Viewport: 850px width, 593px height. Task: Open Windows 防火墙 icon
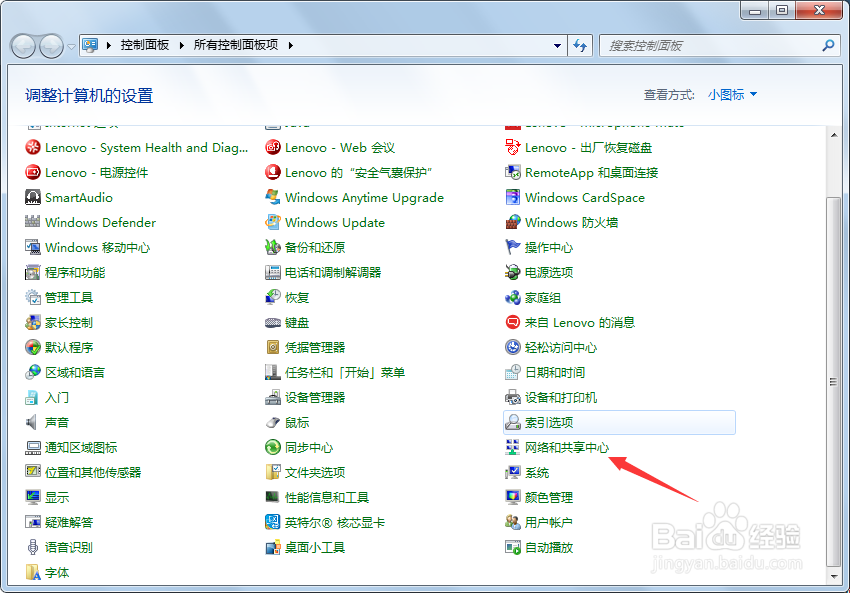[x=513, y=222]
